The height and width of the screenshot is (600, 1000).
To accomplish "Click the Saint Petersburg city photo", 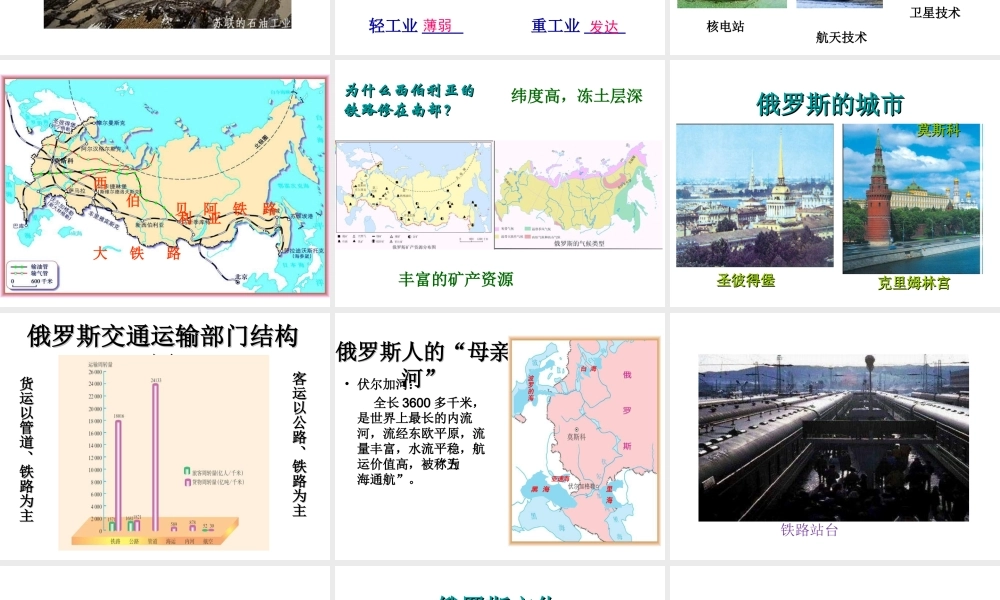I will [754, 195].
